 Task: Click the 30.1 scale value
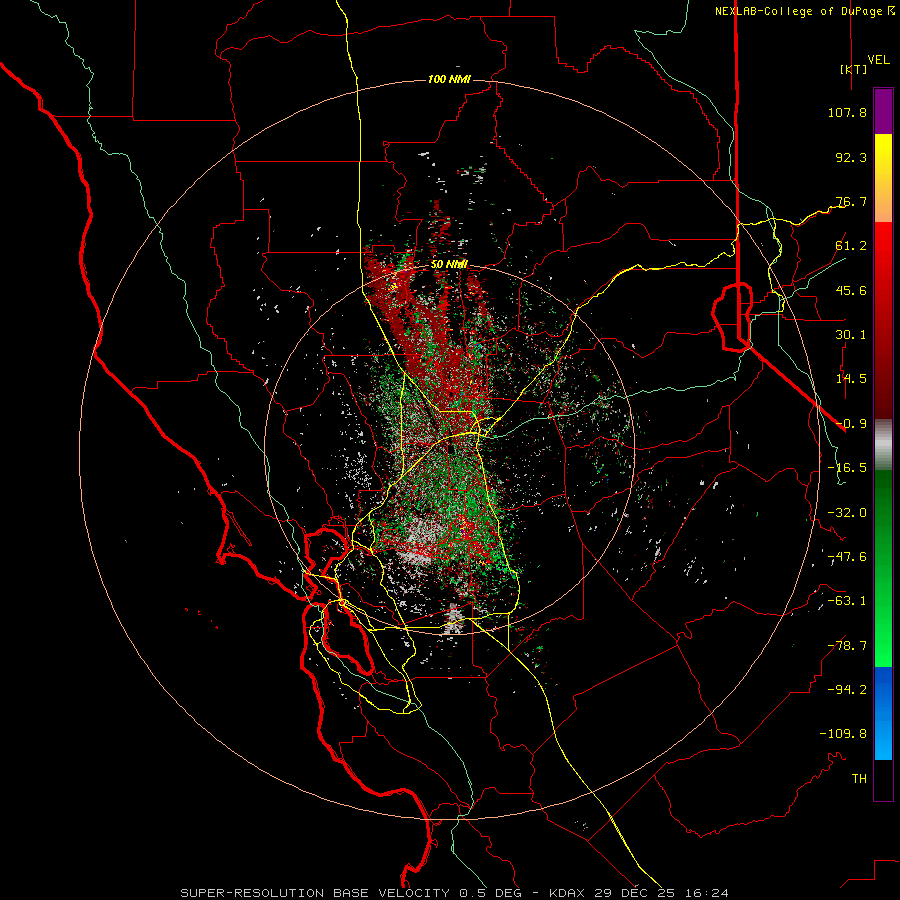tap(851, 335)
